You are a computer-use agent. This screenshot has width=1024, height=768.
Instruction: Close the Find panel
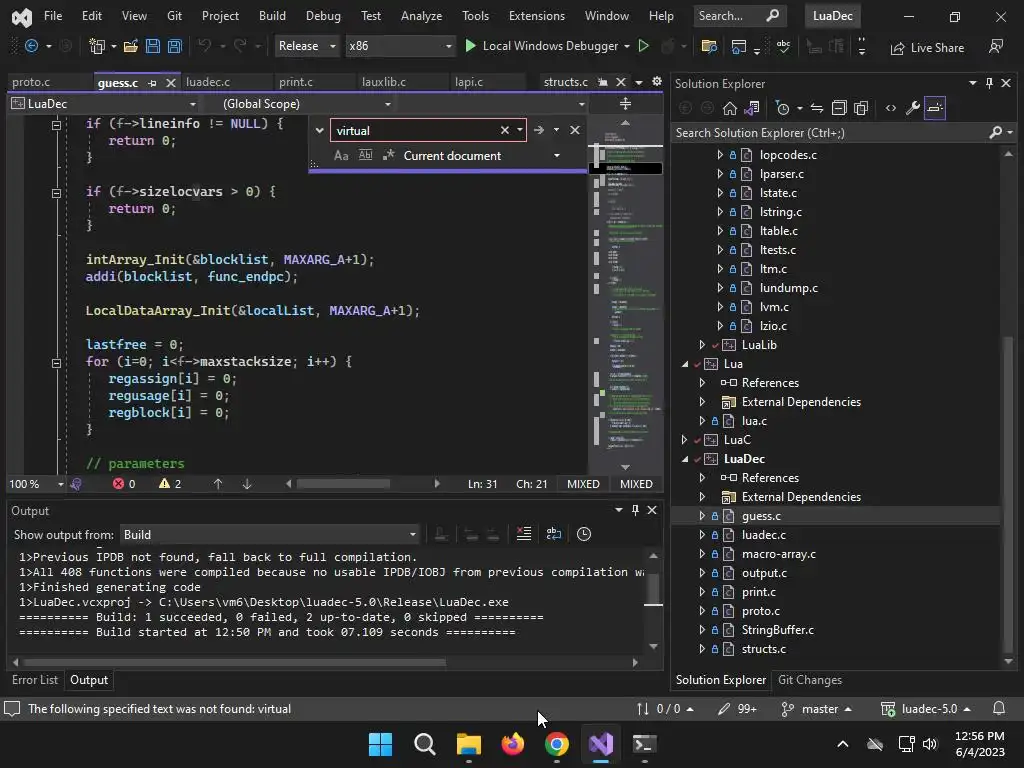(x=575, y=131)
